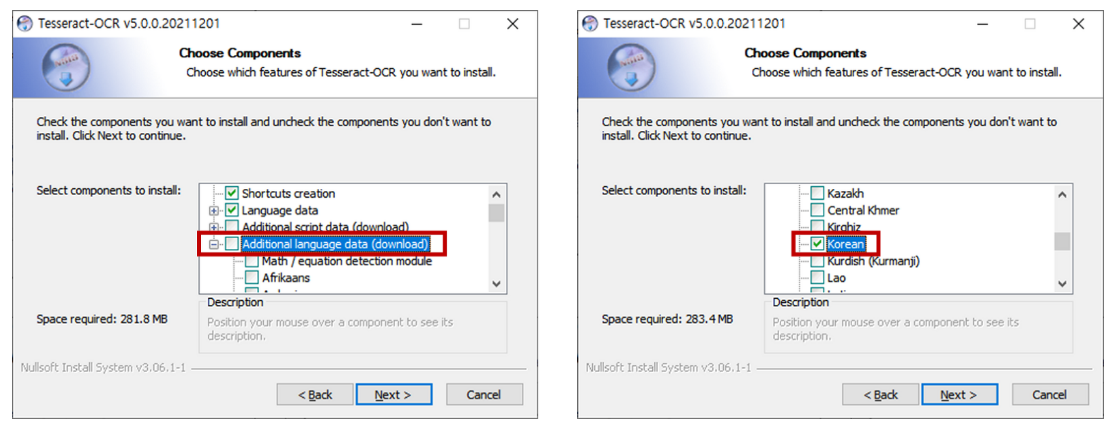Viewport: 1107px width, 426px height.
Task: Check Kurdish (Kurmanji) checkbox
Action: (x=817, y=261)
